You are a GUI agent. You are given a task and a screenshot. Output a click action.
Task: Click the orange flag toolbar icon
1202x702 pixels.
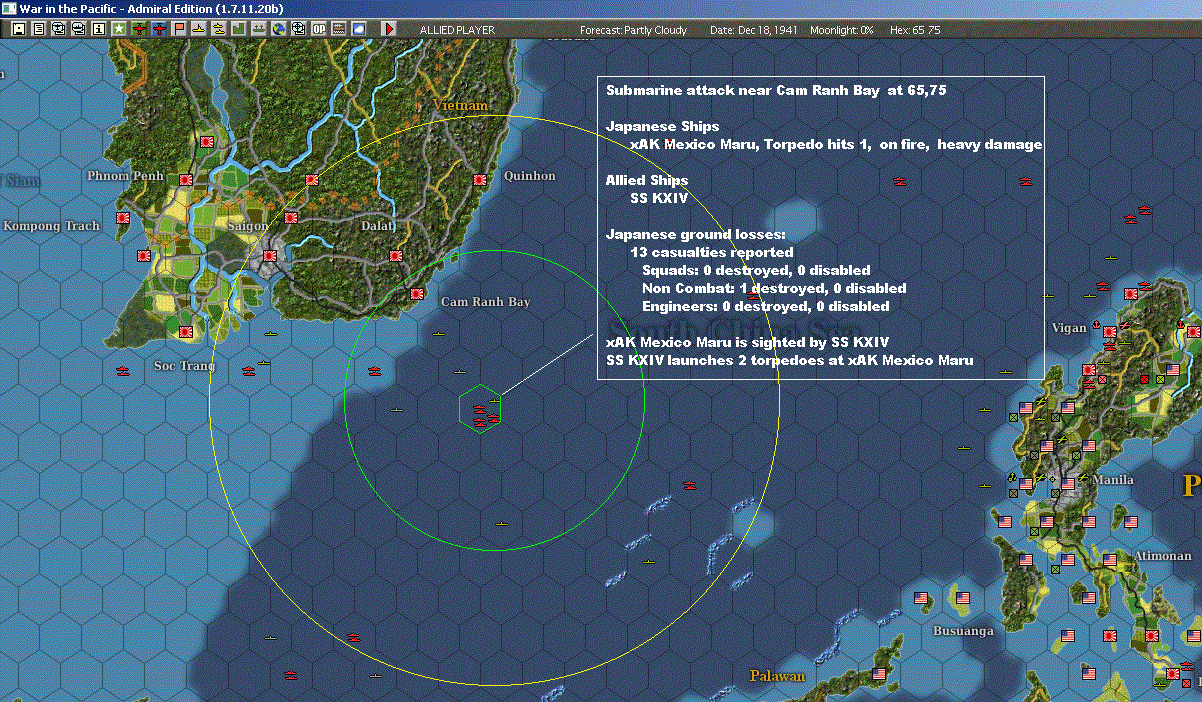pyautogui.click(x=179, y=29)
